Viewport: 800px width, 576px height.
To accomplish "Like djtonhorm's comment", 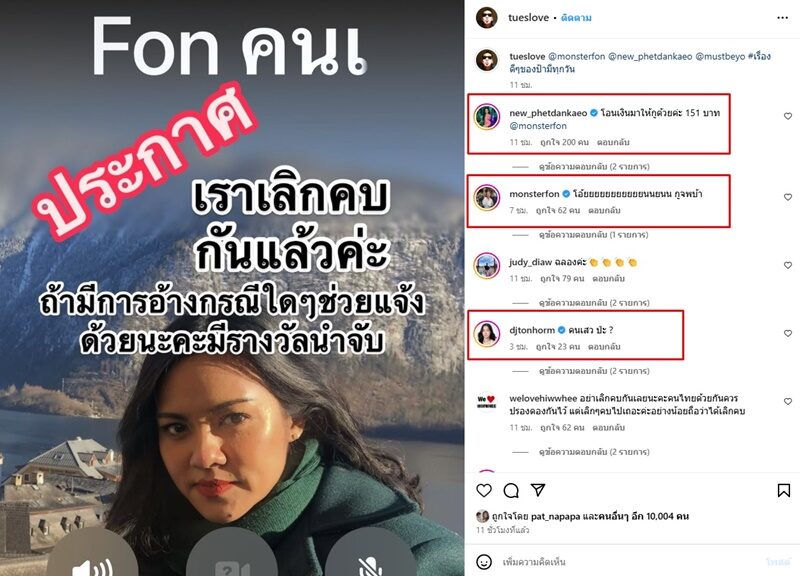I will click(x=788, y=333).
